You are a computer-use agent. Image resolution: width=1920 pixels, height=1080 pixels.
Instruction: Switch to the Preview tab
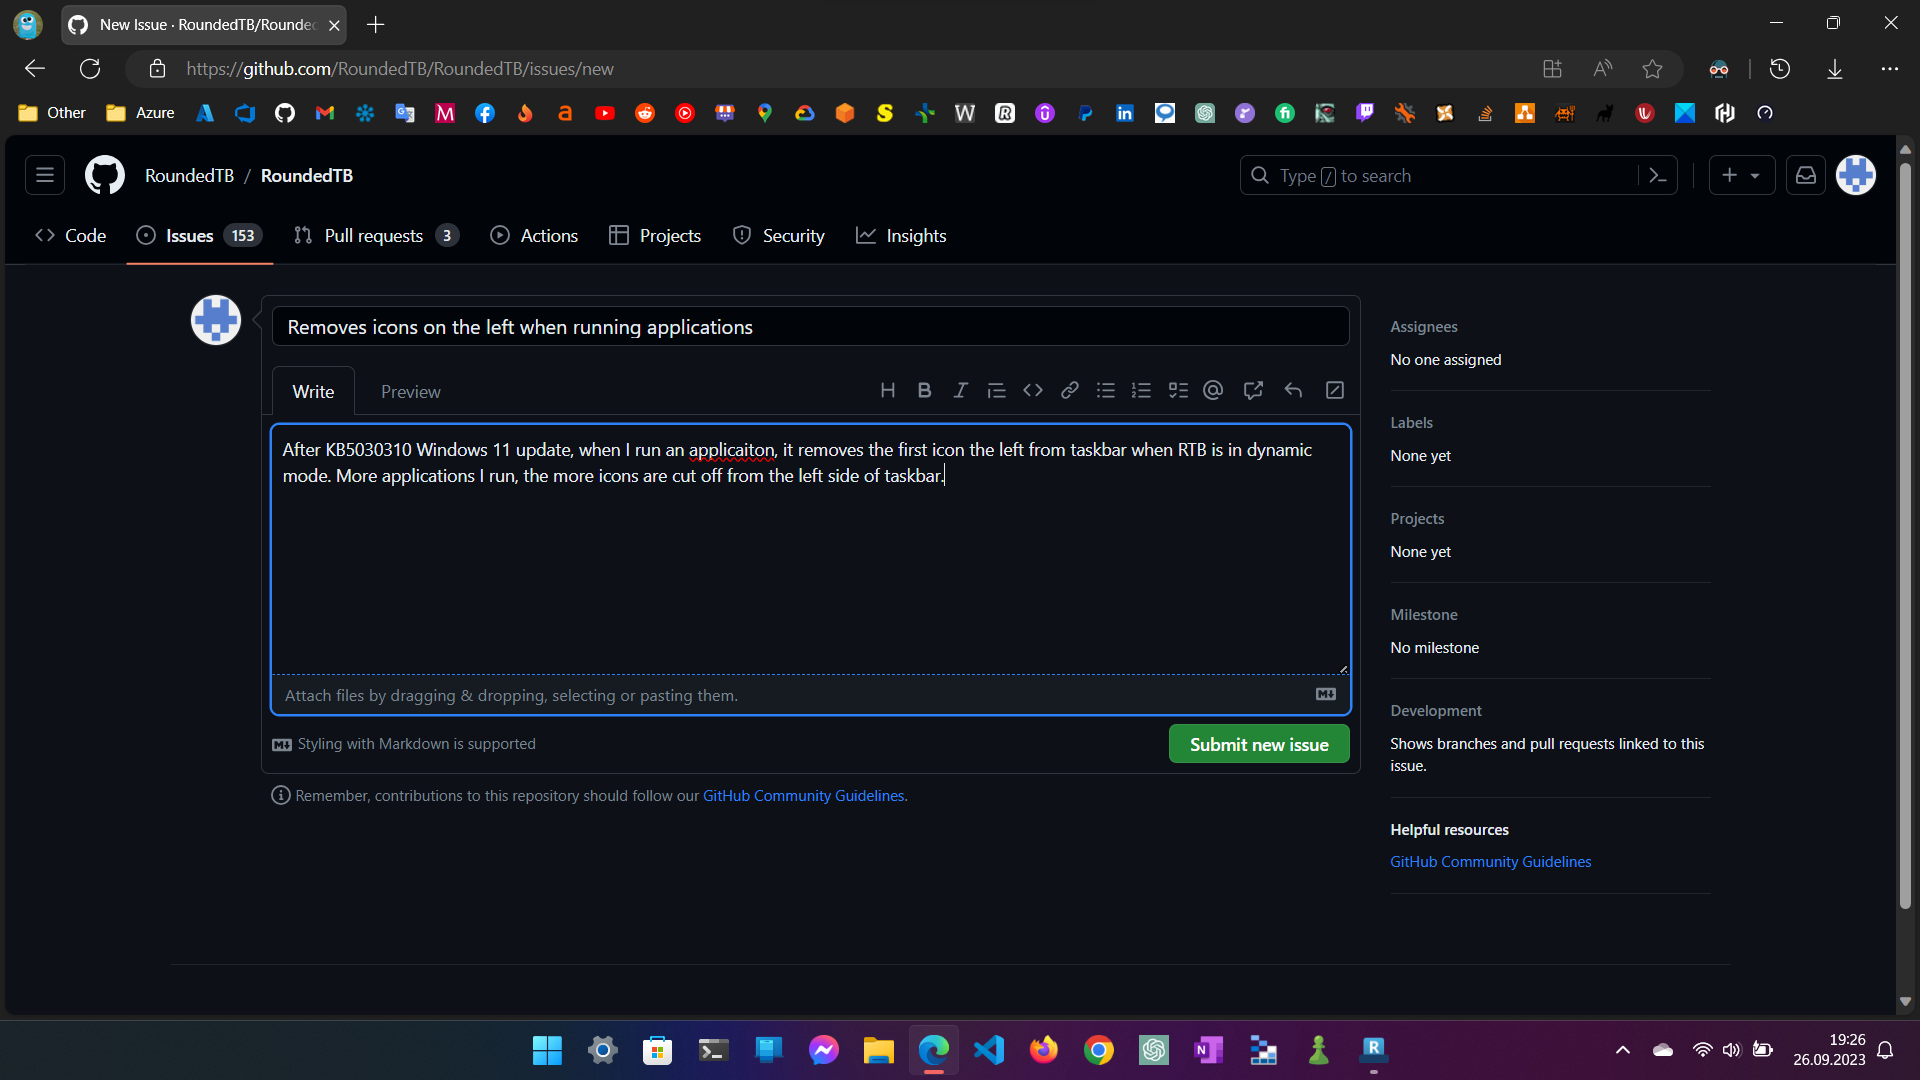coord(410,391)
